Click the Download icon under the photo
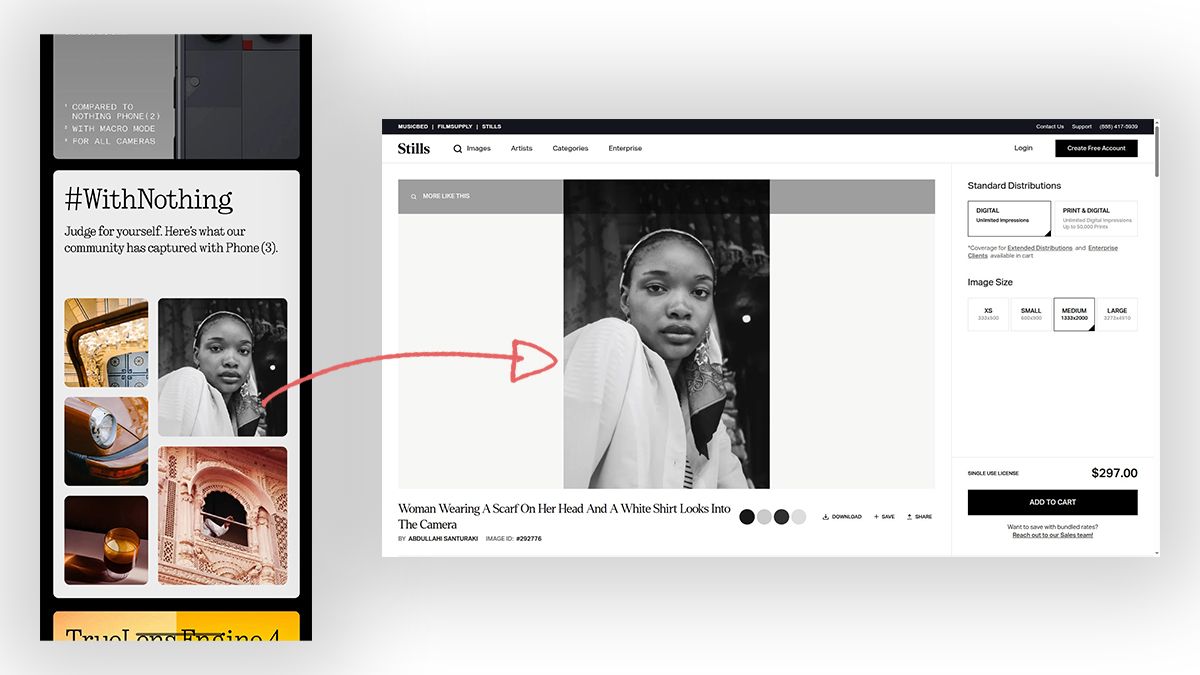The image size is (1200, 675). pyautogui.click(x=826, y=517)
